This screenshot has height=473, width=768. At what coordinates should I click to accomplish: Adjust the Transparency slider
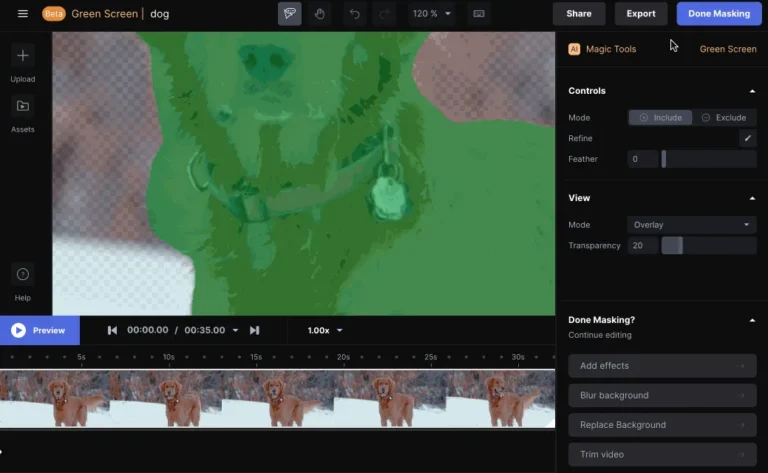[673, 246]
